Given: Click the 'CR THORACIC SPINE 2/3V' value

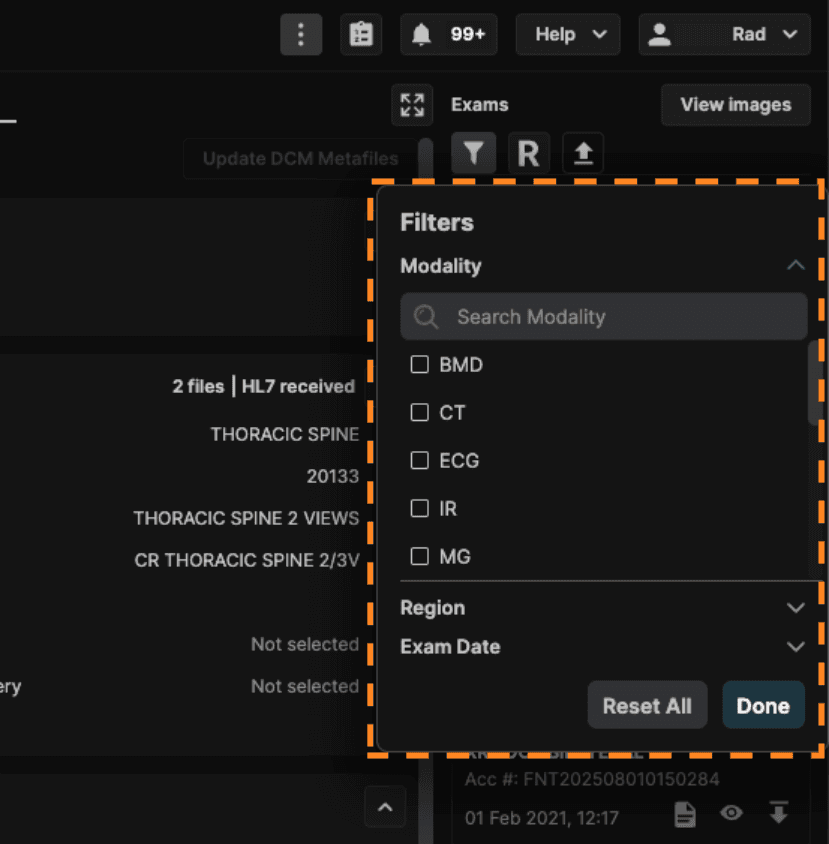Looking at the screenshot, I should click(247, 560).
